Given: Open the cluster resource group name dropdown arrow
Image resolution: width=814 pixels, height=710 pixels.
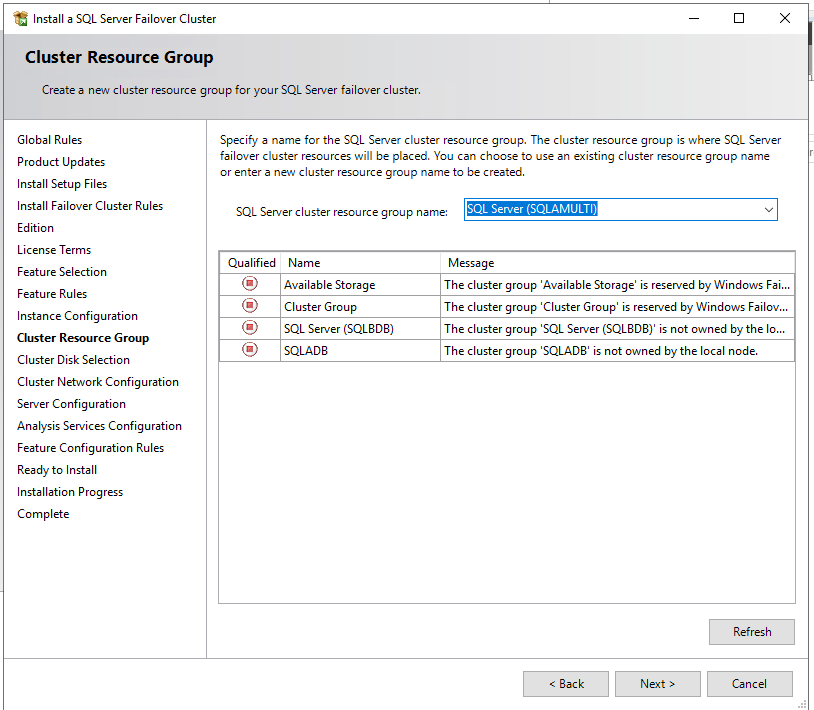Looking at the screenshot, I should 768,210.
